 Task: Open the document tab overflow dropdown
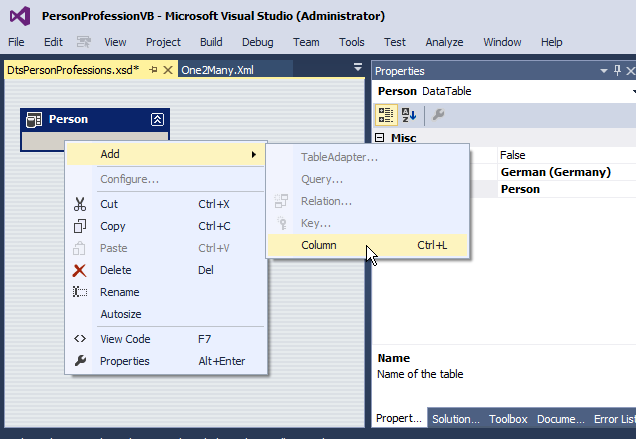click(x=358, y=67)
